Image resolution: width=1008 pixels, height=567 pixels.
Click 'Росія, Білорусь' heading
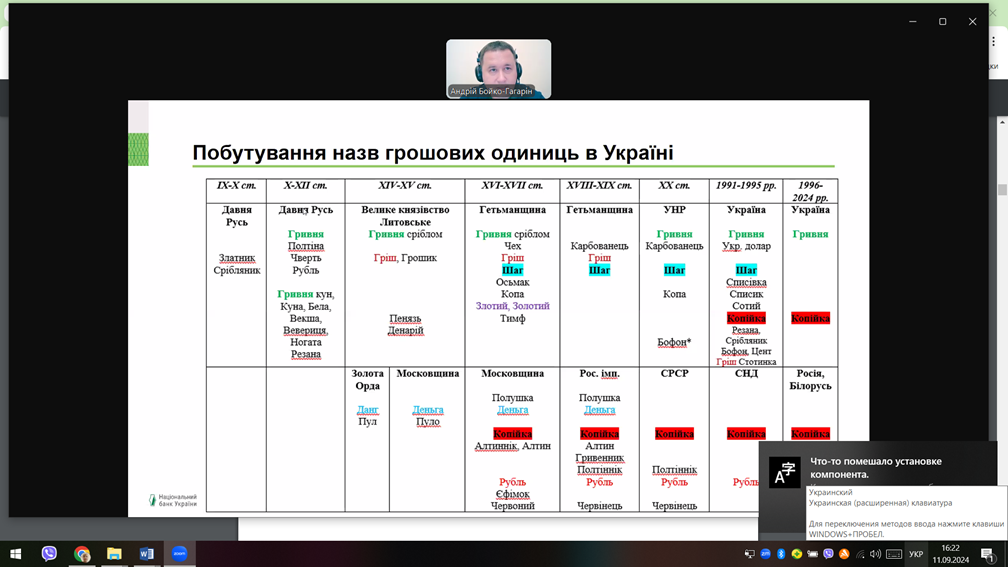[811, 379]
